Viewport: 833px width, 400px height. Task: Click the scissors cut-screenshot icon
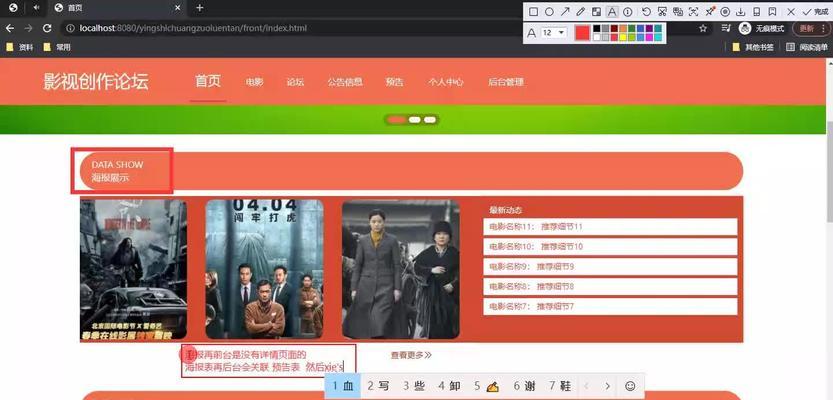662,12
